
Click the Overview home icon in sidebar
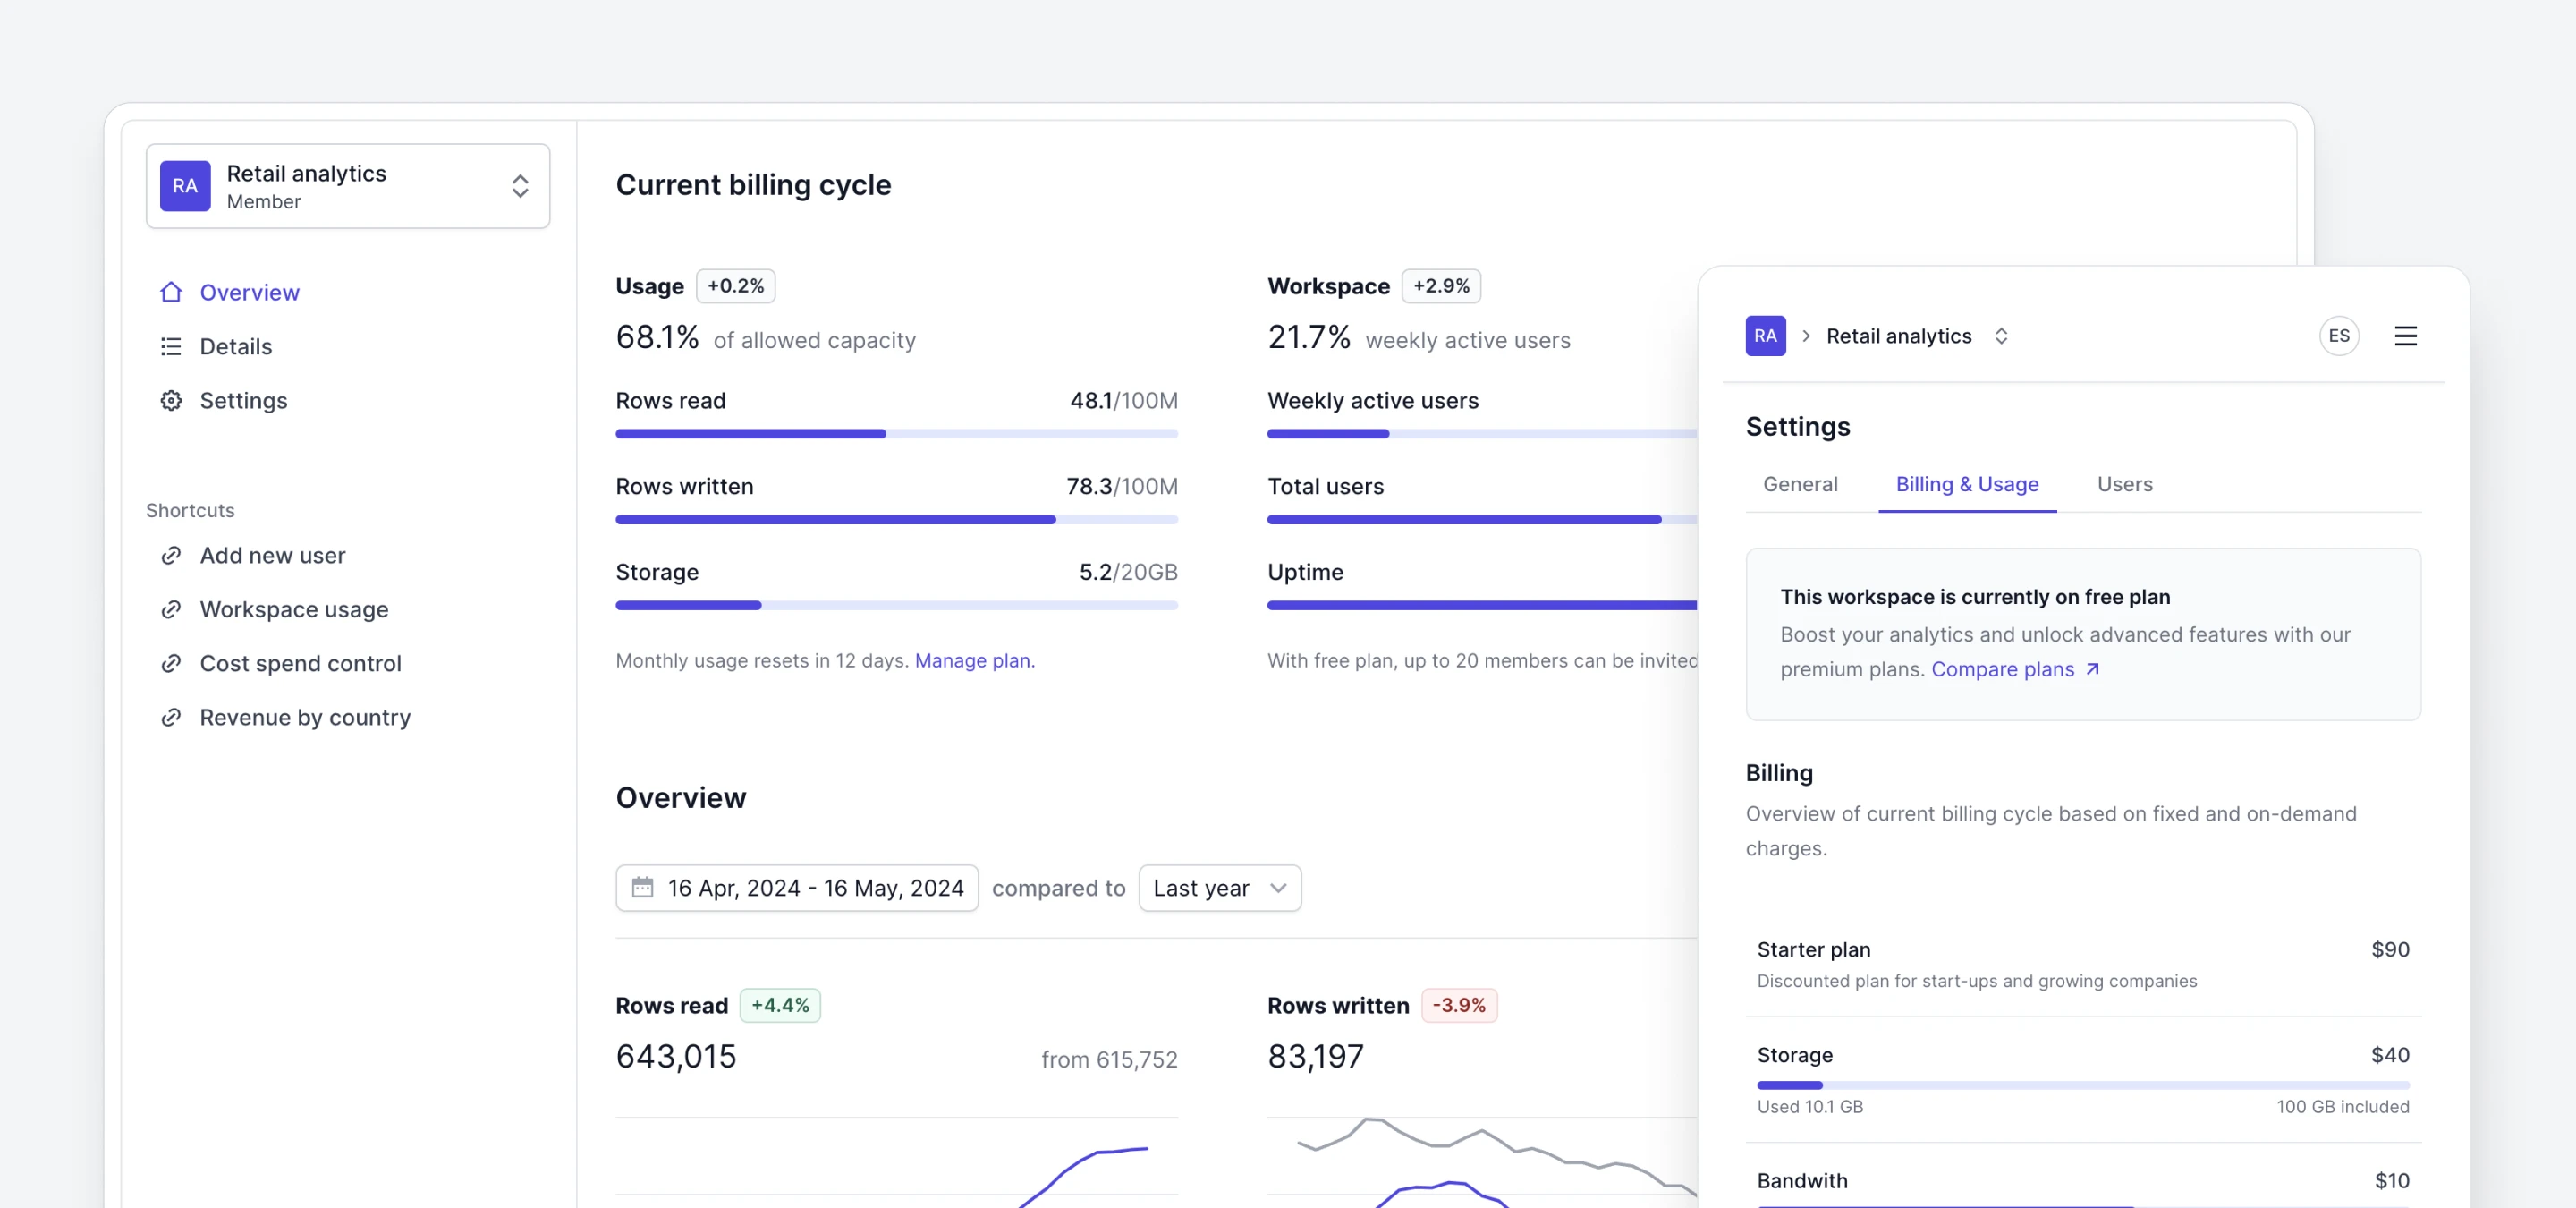click(x=171, y=292)
